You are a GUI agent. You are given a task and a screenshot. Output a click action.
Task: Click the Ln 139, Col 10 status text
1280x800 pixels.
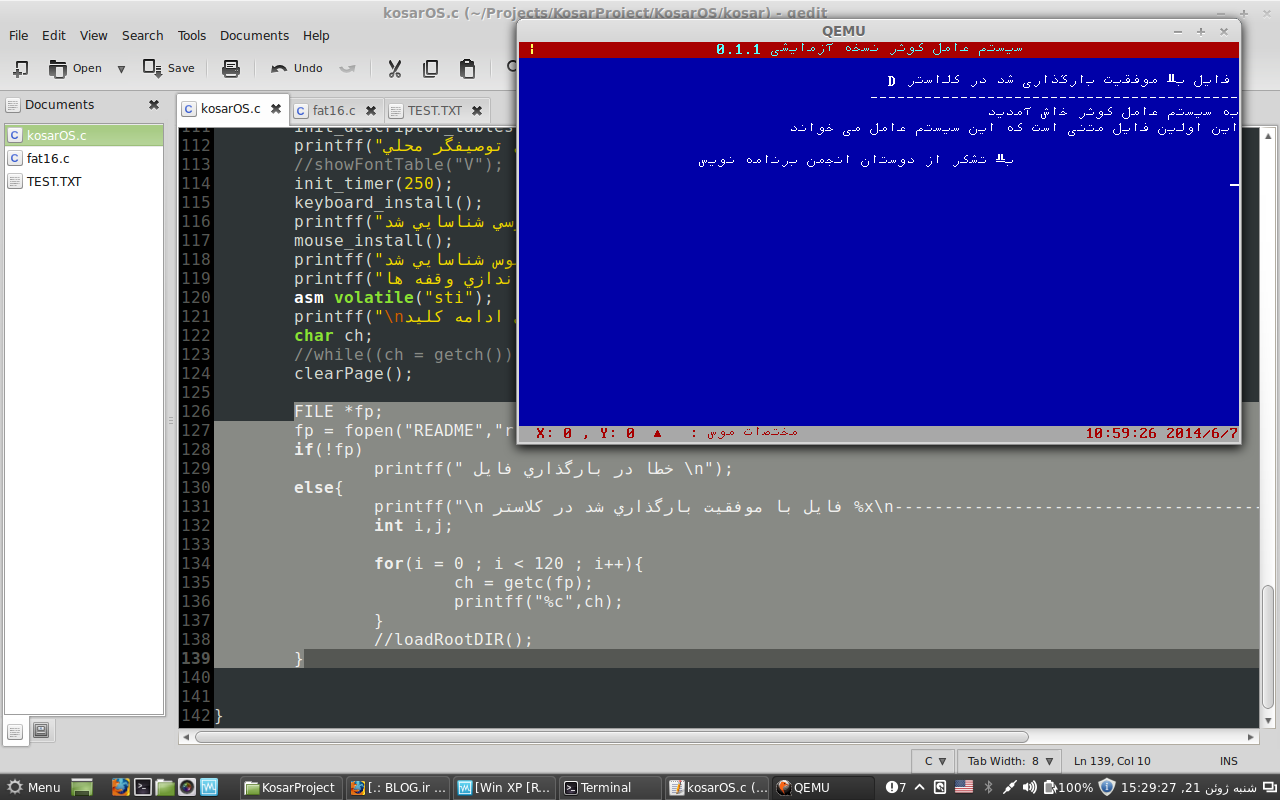(1112, 761)
